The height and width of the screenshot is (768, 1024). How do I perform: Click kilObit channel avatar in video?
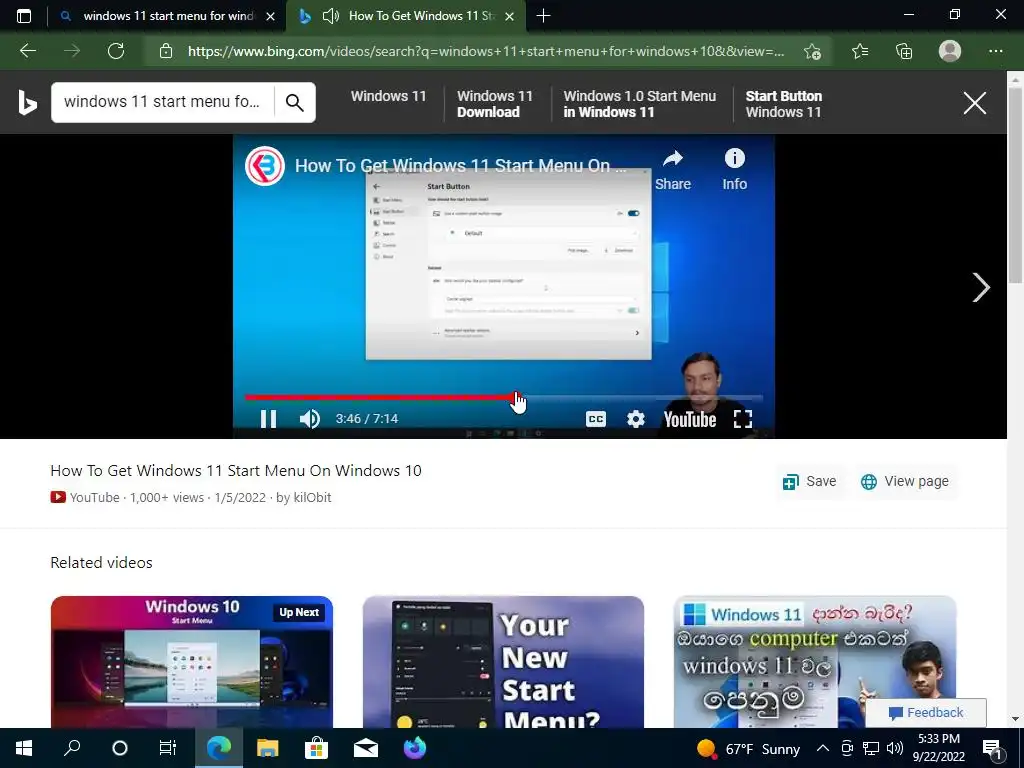tap(264, 166)
